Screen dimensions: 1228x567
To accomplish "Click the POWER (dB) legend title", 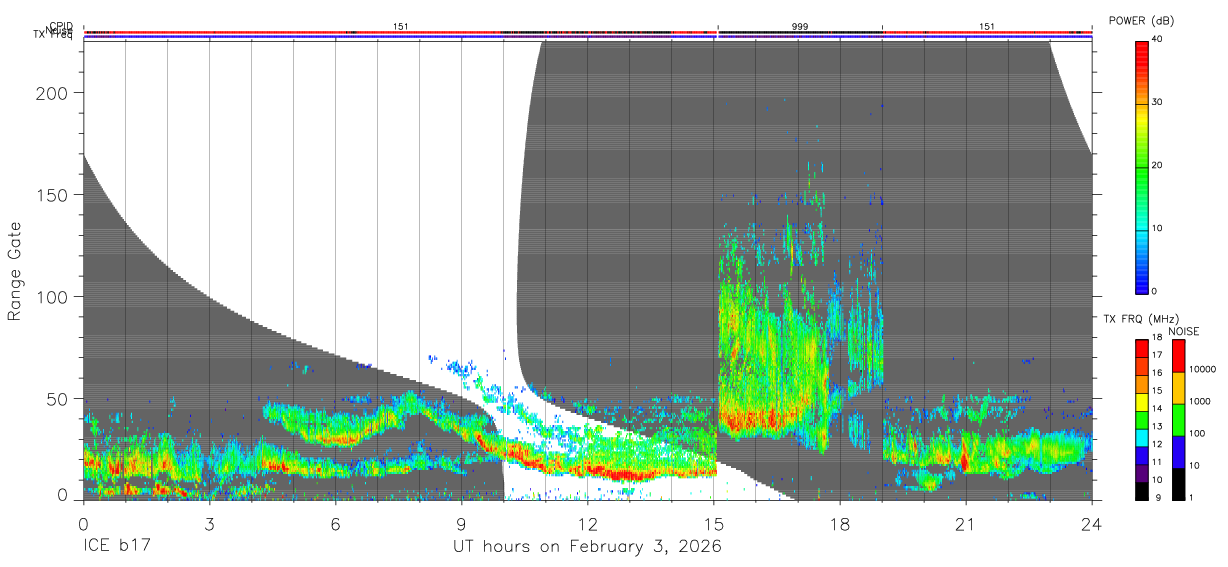I will [1141, 21].
